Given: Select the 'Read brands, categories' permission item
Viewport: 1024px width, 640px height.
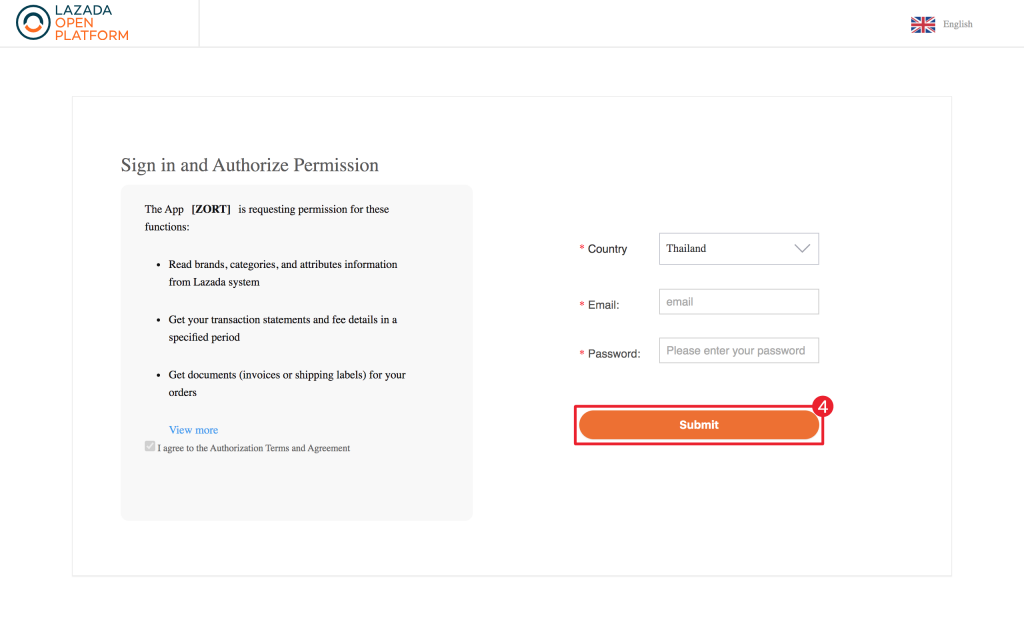Looking at the screenshot, I should pyautogui.click(x=283, y=273).
